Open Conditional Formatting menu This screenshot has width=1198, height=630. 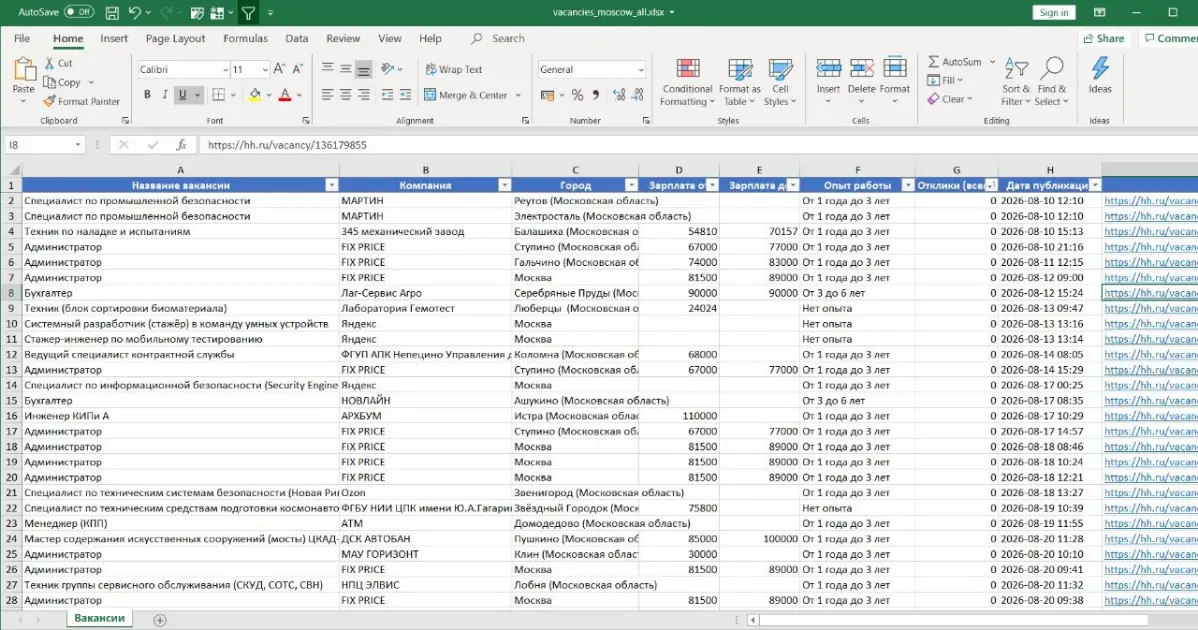[687, 82]
